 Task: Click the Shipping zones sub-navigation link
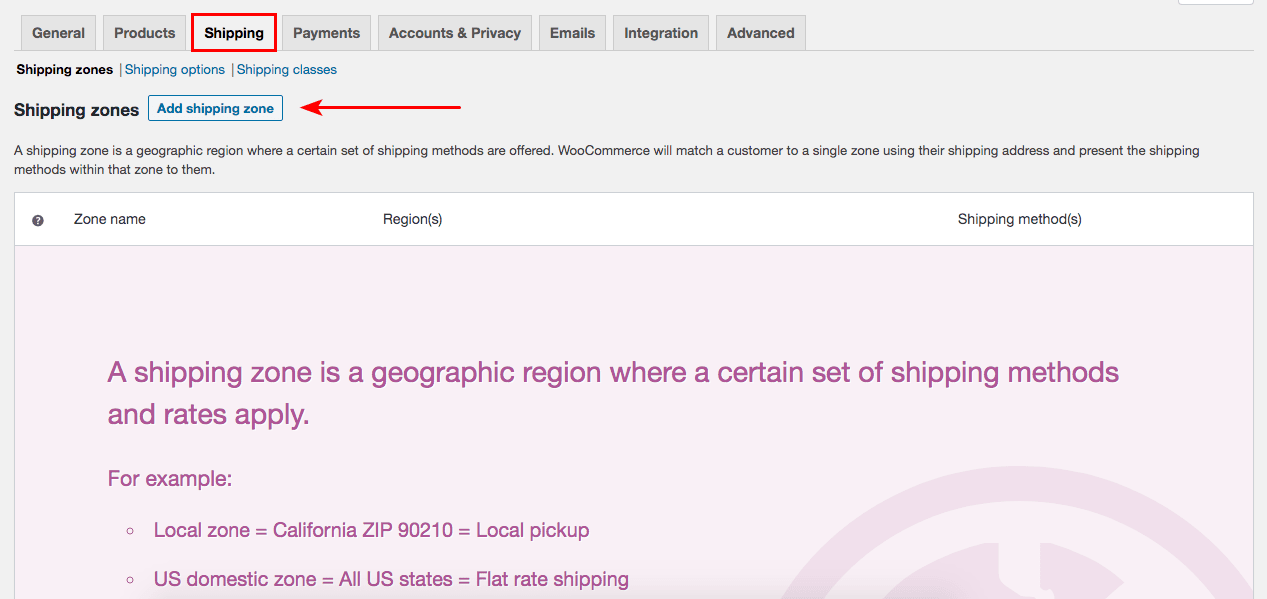coord(65,70)
